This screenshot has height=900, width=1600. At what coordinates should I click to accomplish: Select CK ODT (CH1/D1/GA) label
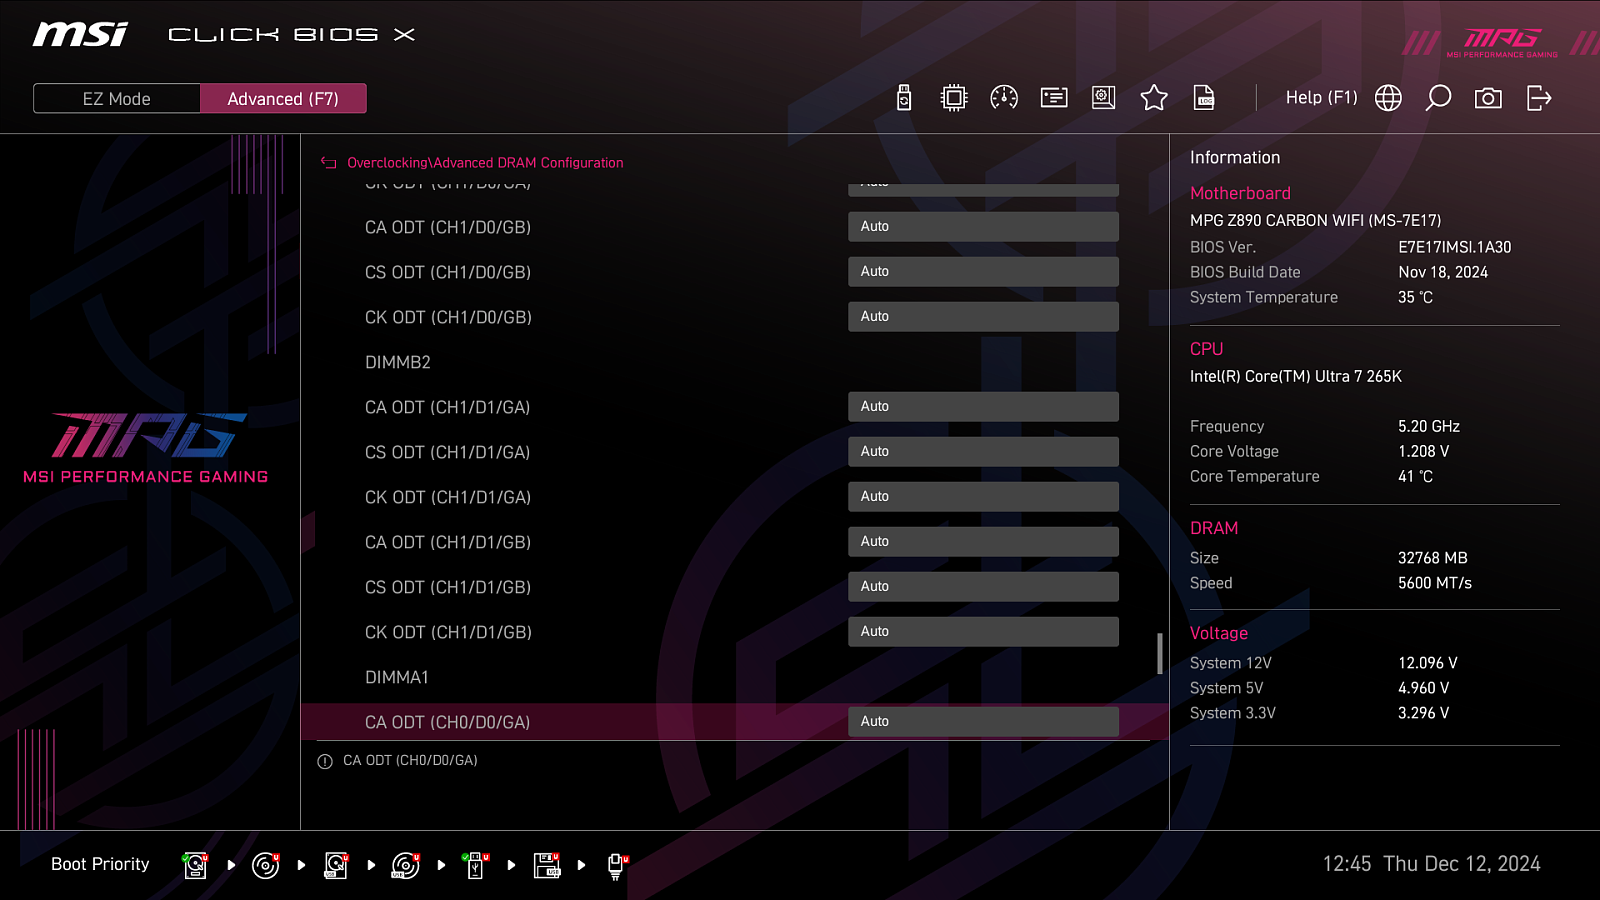tap(448, 498)
